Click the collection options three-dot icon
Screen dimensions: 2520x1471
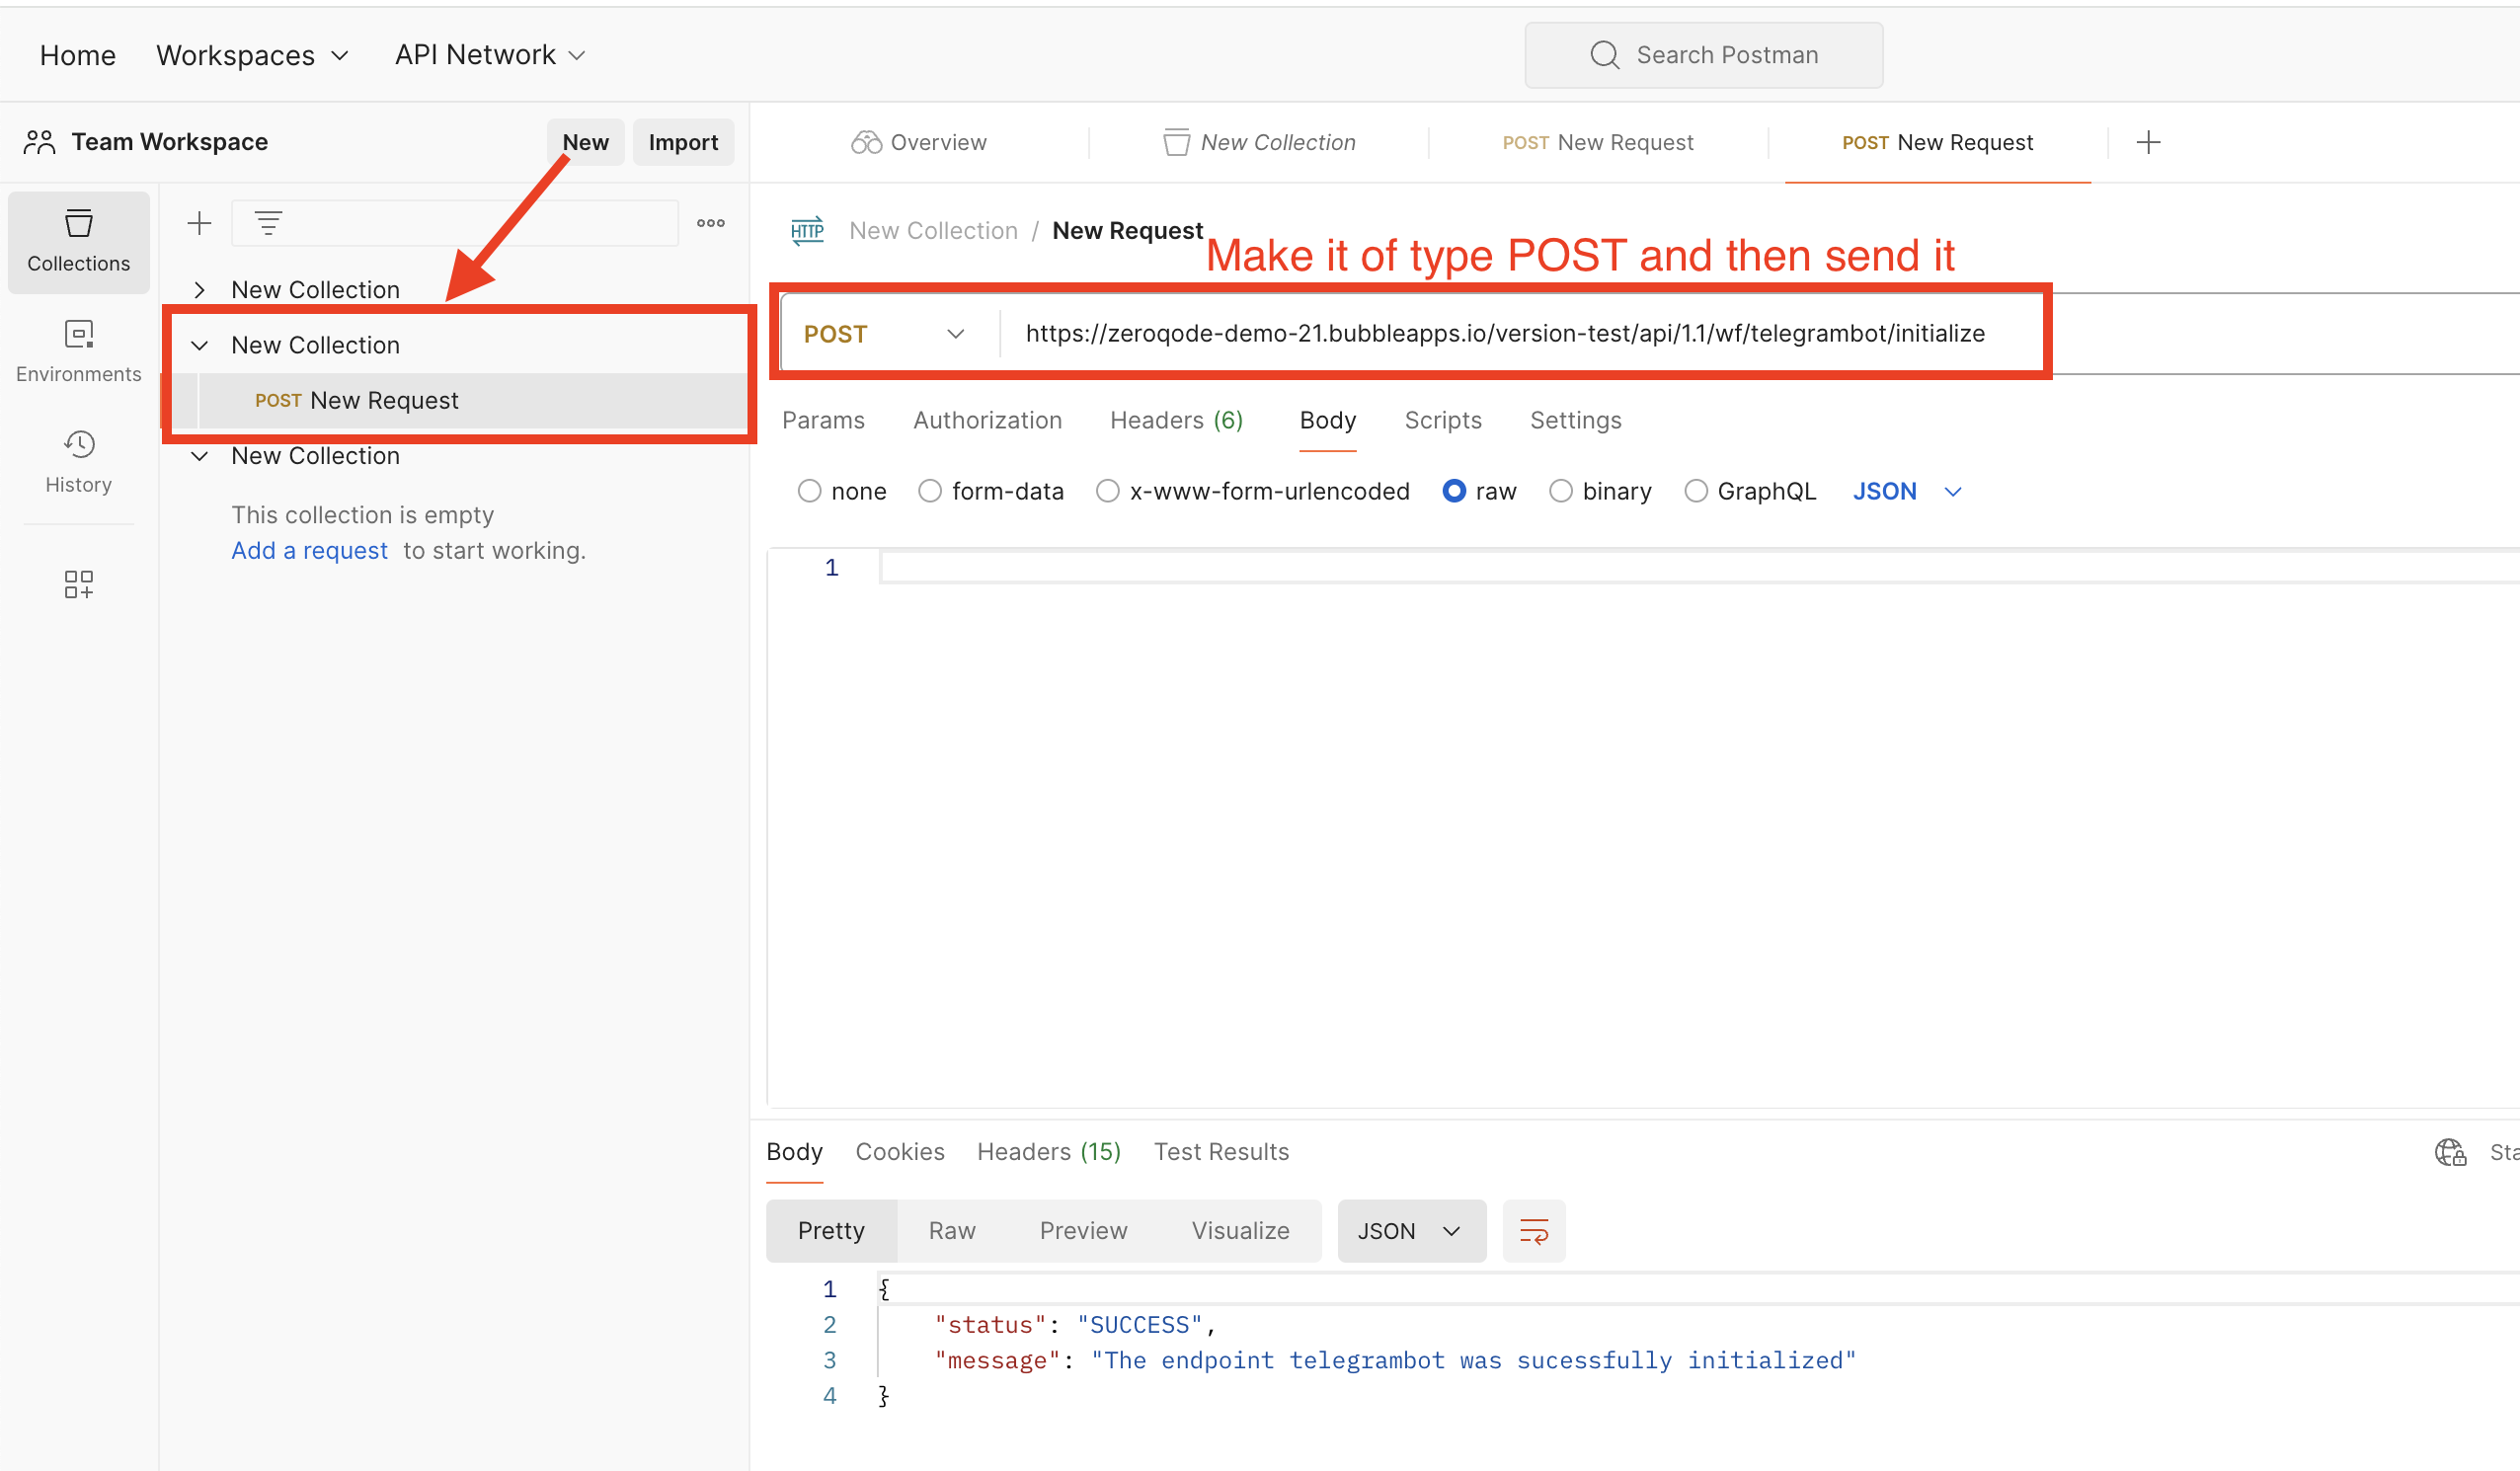[711, 224]
